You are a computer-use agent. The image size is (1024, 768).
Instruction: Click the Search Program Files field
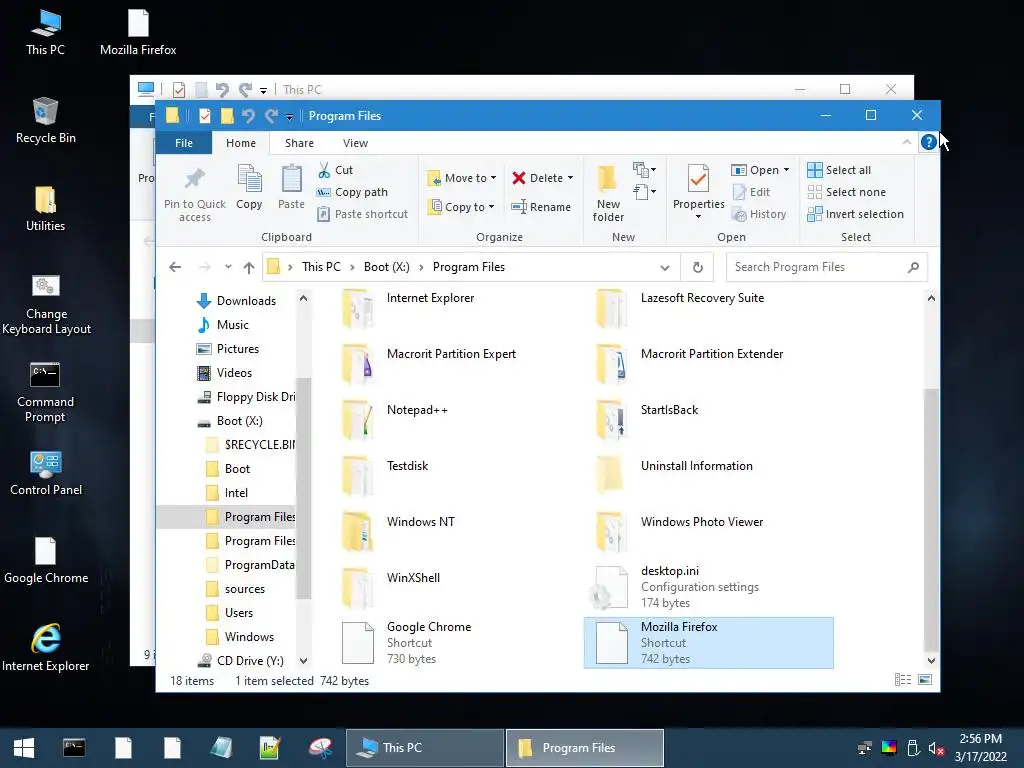826,266
